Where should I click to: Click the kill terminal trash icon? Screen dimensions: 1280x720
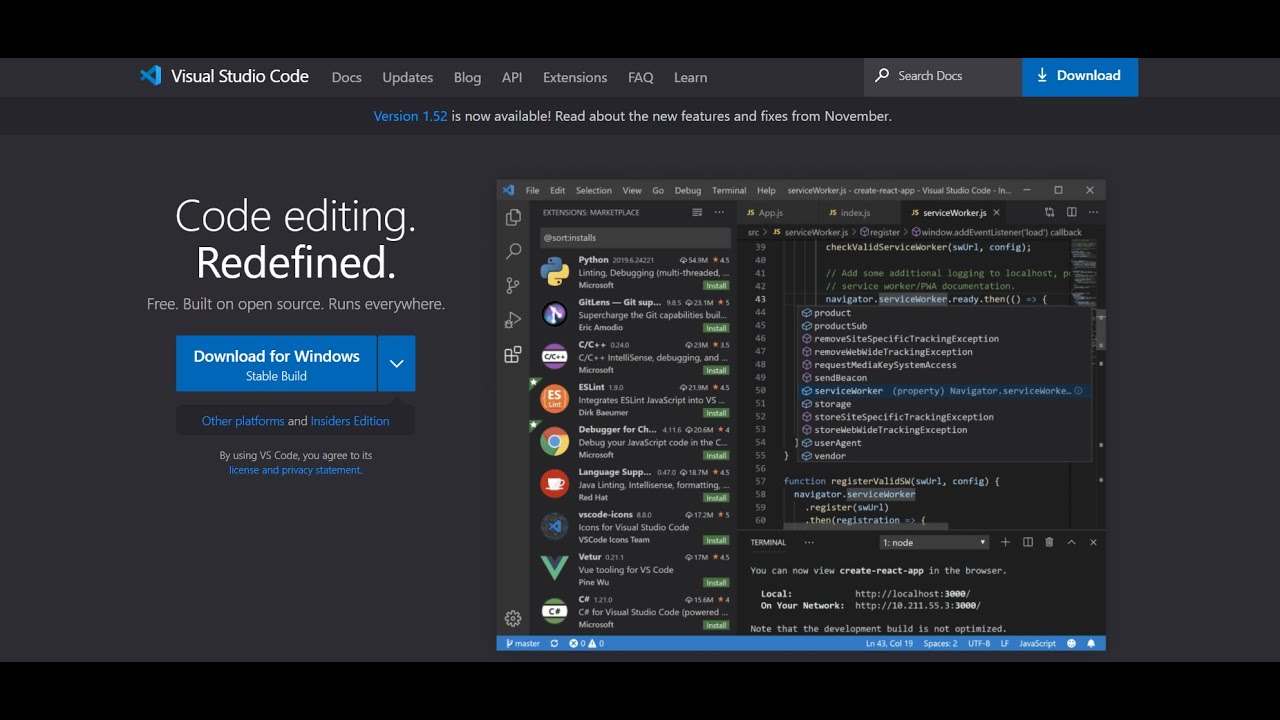(x=1049, y=542)
